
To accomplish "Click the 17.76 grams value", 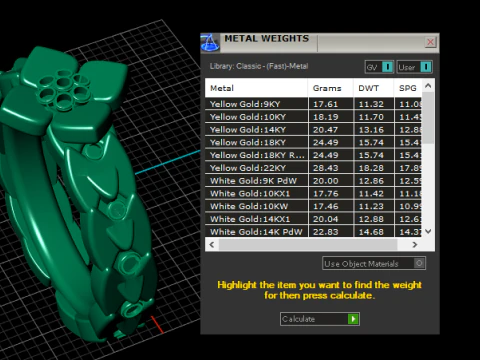I will point(325,193).
